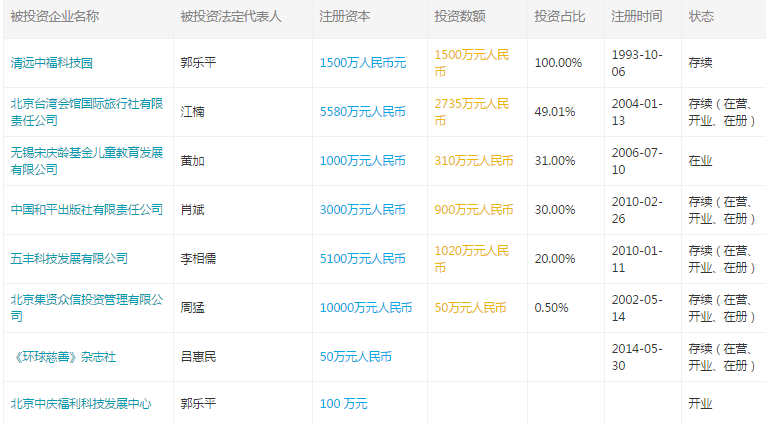
Task: Click investment amount 2735万元人民币
Action: (x=472, y=112)
